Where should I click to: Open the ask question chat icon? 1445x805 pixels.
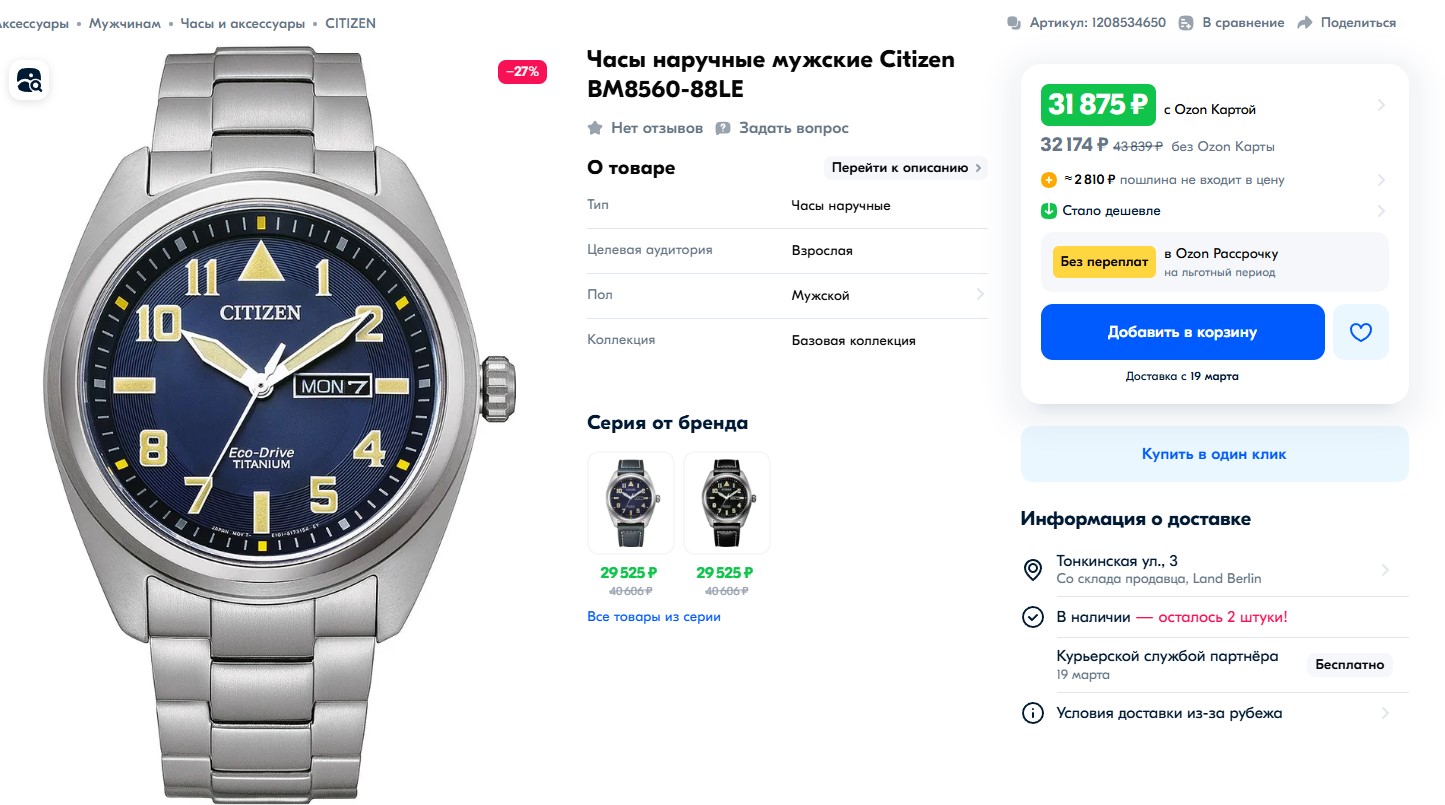(723, 128)
